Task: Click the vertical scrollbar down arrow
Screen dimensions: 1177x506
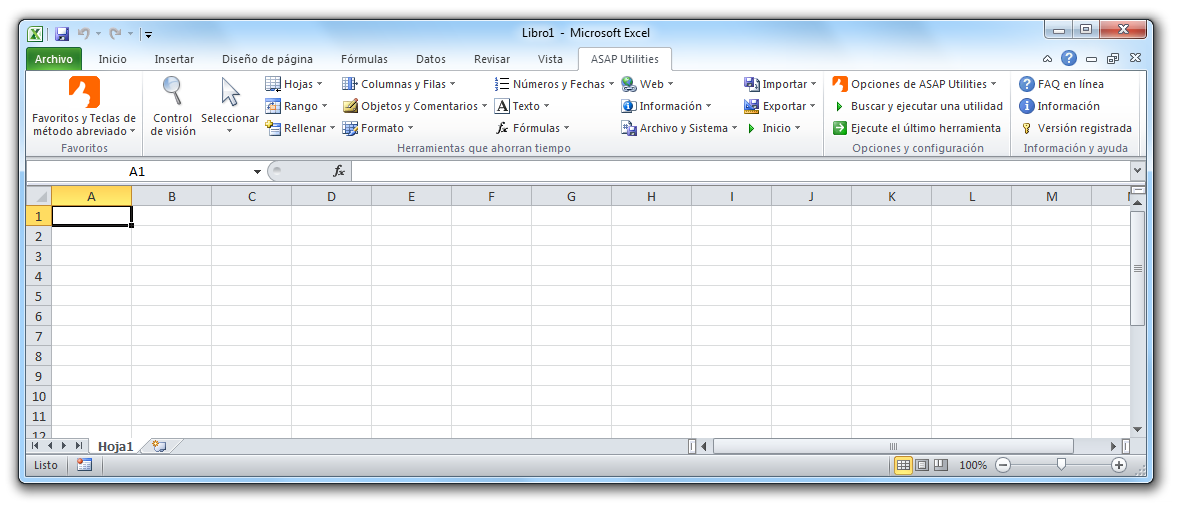Action: (x=1137, y=429)
